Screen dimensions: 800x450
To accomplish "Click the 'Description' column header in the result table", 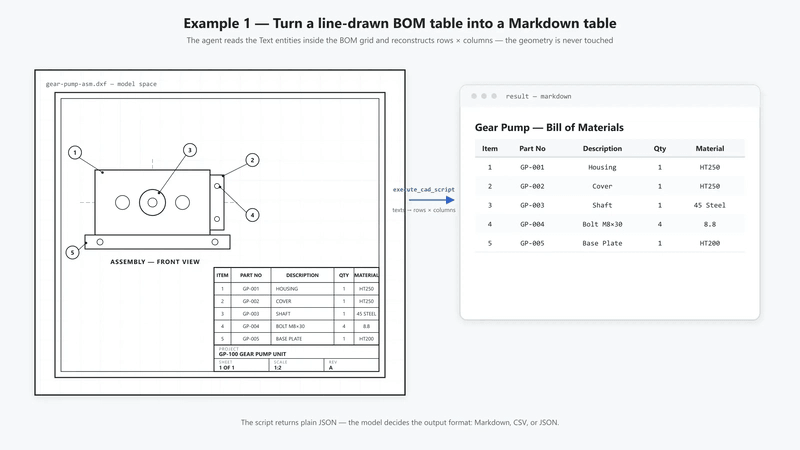I will pyautogui.click(x=602, y=148).
